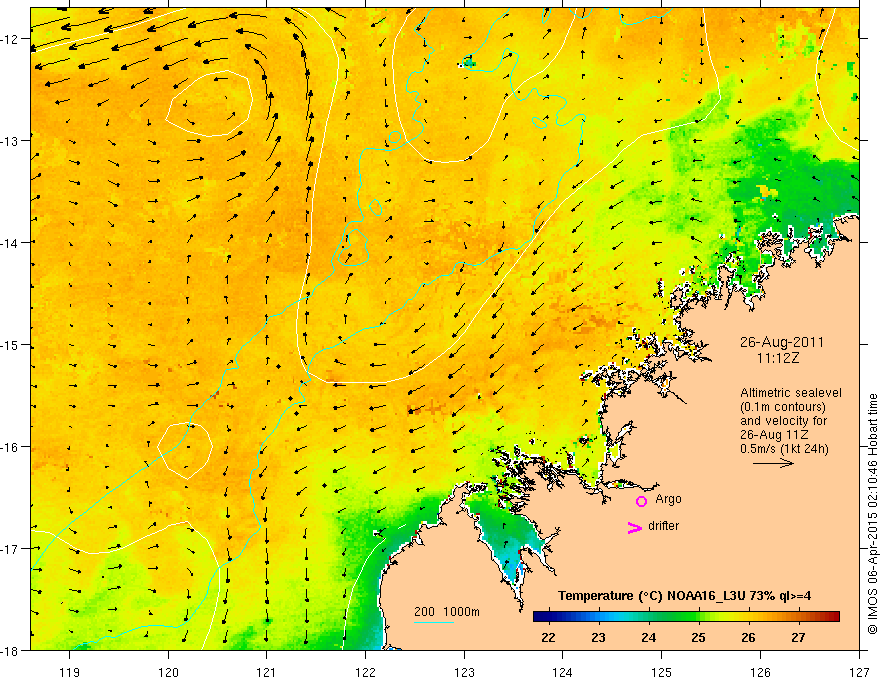Image resolution: width=880 pixels, height=680 pixels.
Task: Click the longitude axis label 124
Action: pos(563,672)
